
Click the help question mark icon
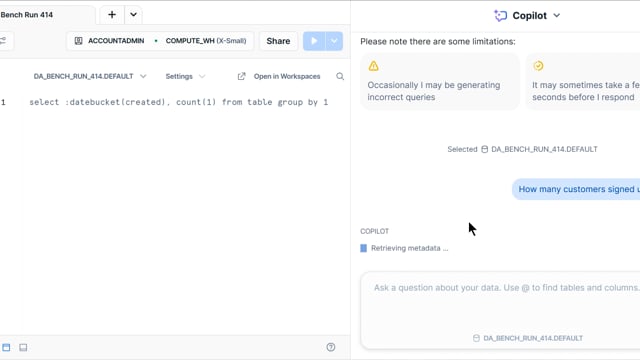coord(331,347)
